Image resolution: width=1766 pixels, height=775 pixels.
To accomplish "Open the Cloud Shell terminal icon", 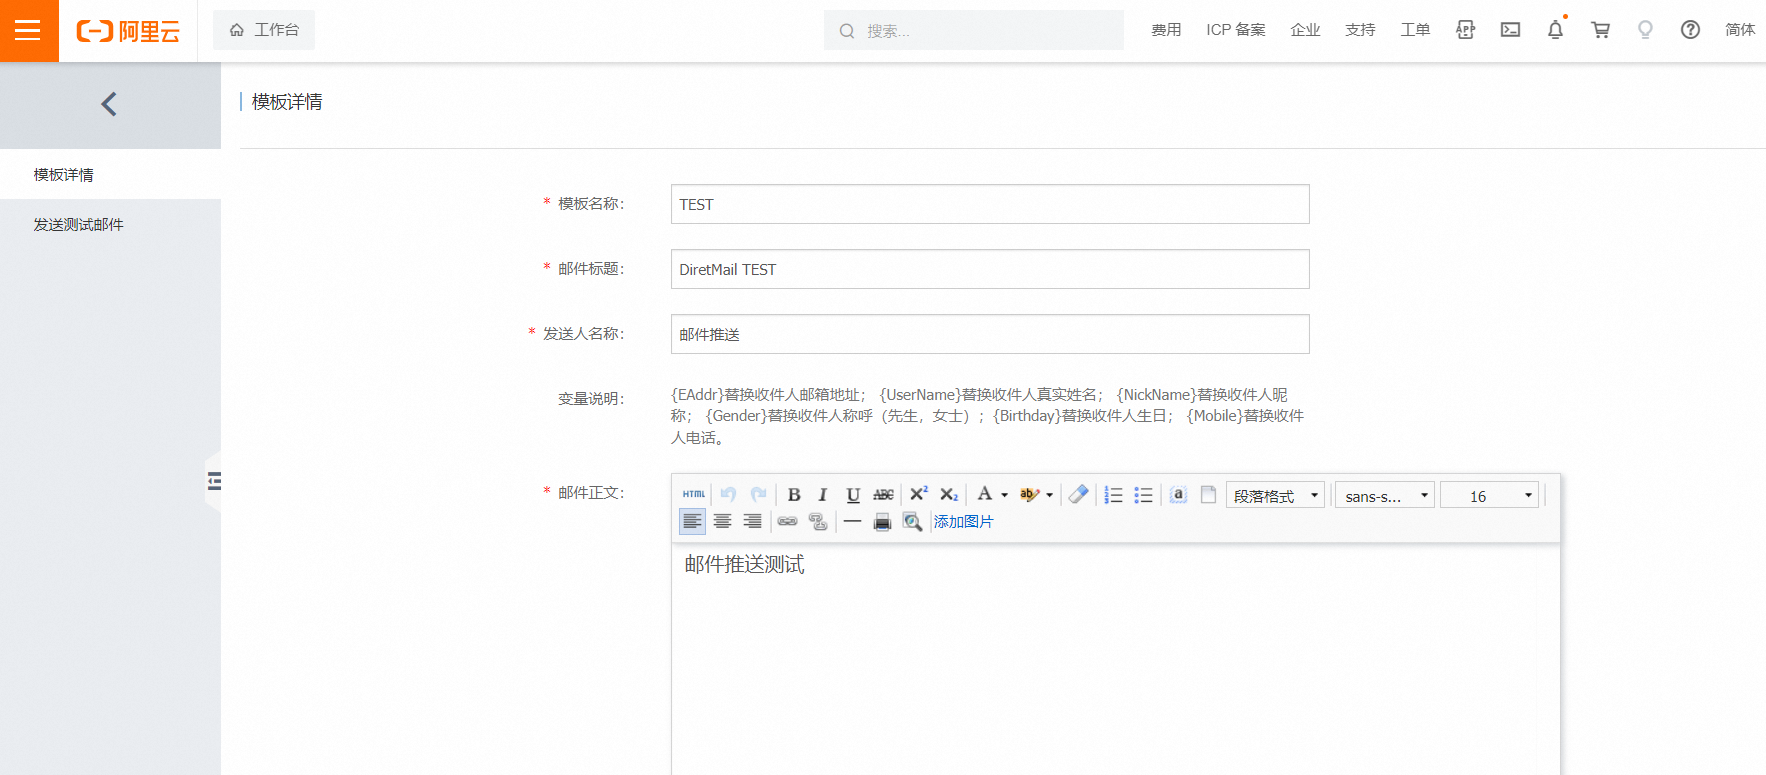I will coord(1510,30).
